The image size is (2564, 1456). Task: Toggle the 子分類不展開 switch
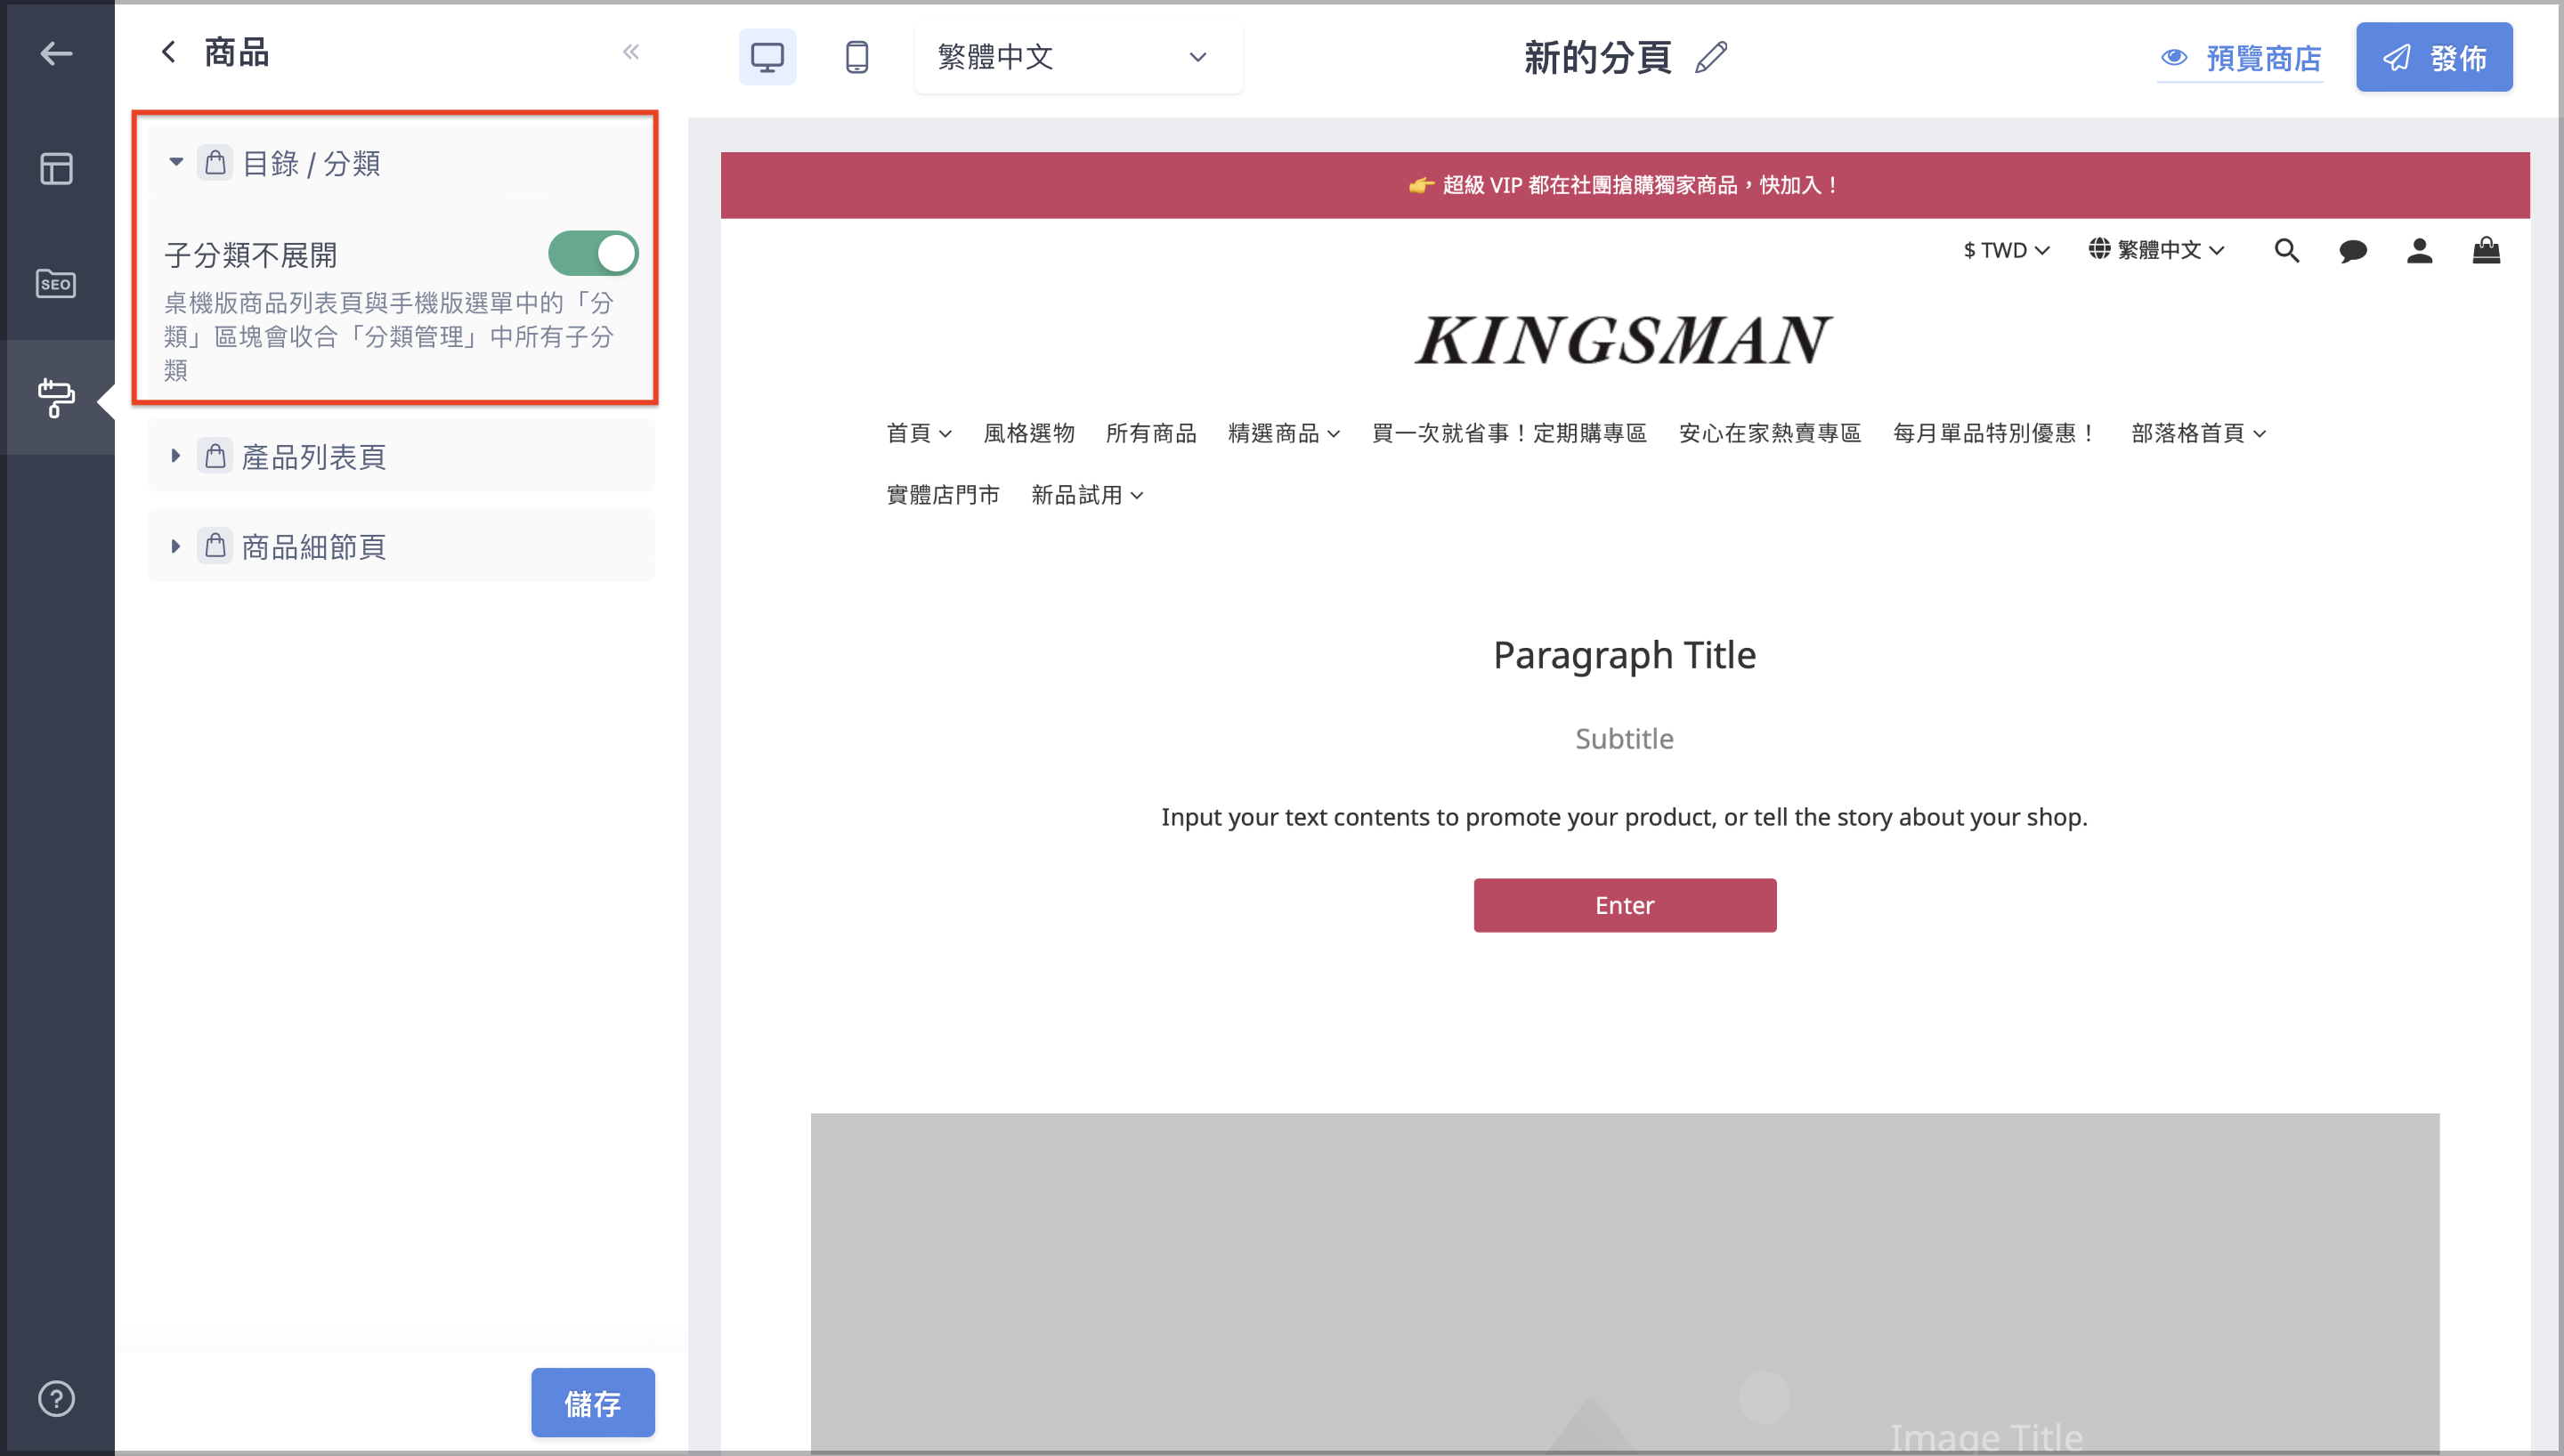click(593, 254)
